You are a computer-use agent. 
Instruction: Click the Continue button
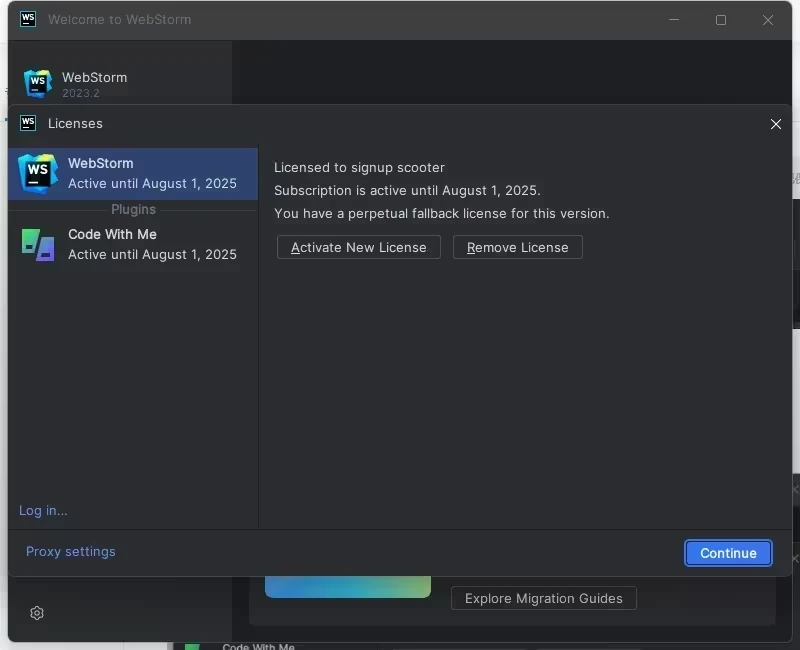click(728, 553)
